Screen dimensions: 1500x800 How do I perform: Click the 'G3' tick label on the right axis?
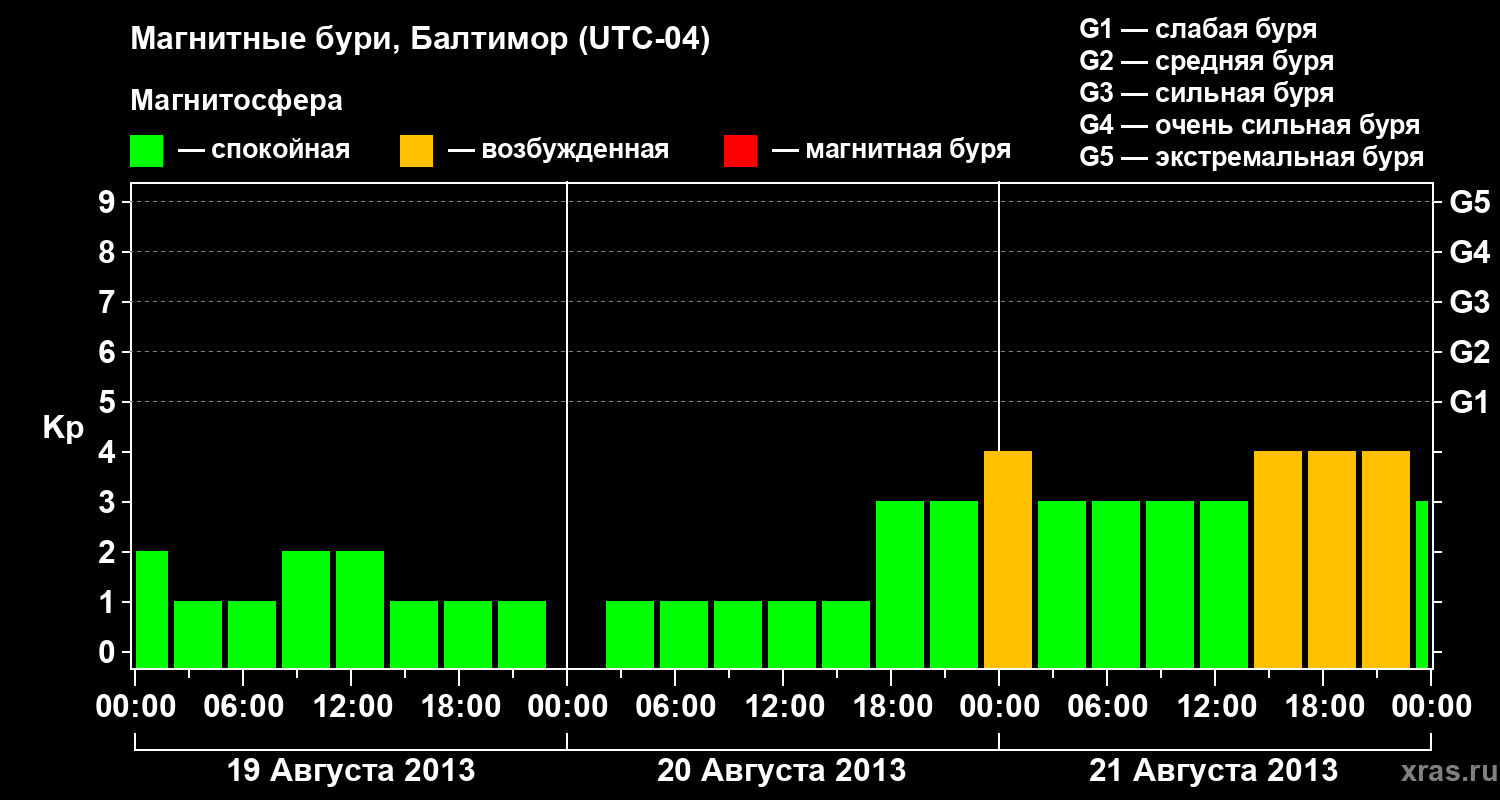tap(1469, 303)
